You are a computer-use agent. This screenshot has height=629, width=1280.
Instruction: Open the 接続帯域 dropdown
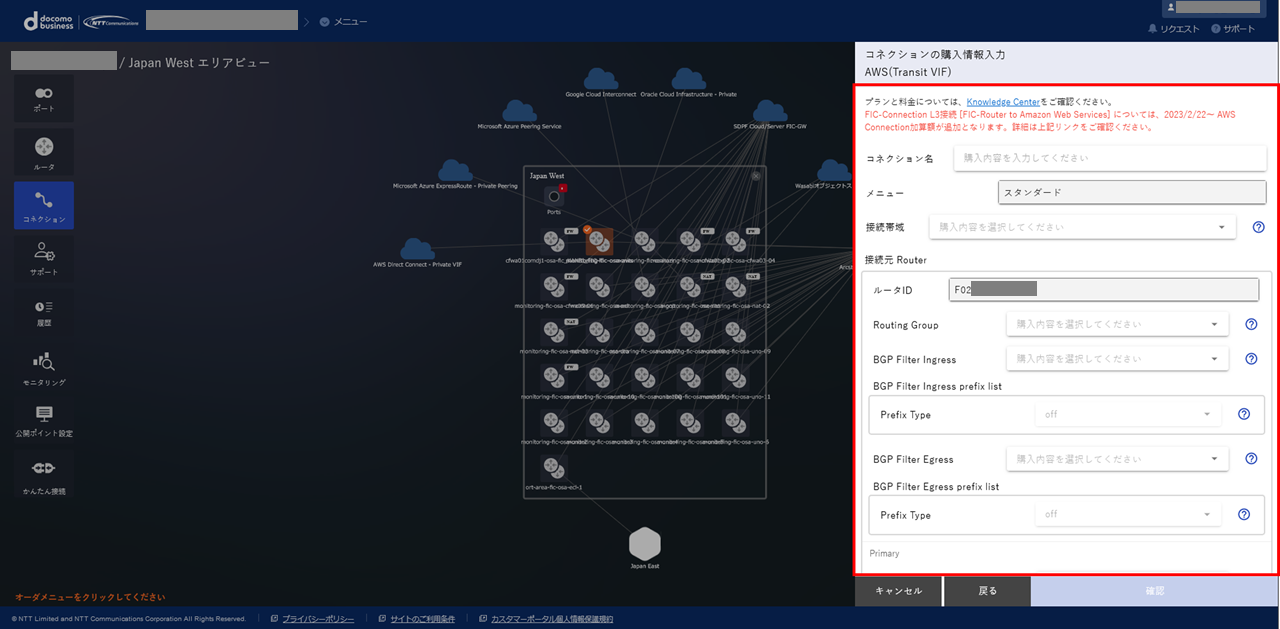click(1082, 227)
